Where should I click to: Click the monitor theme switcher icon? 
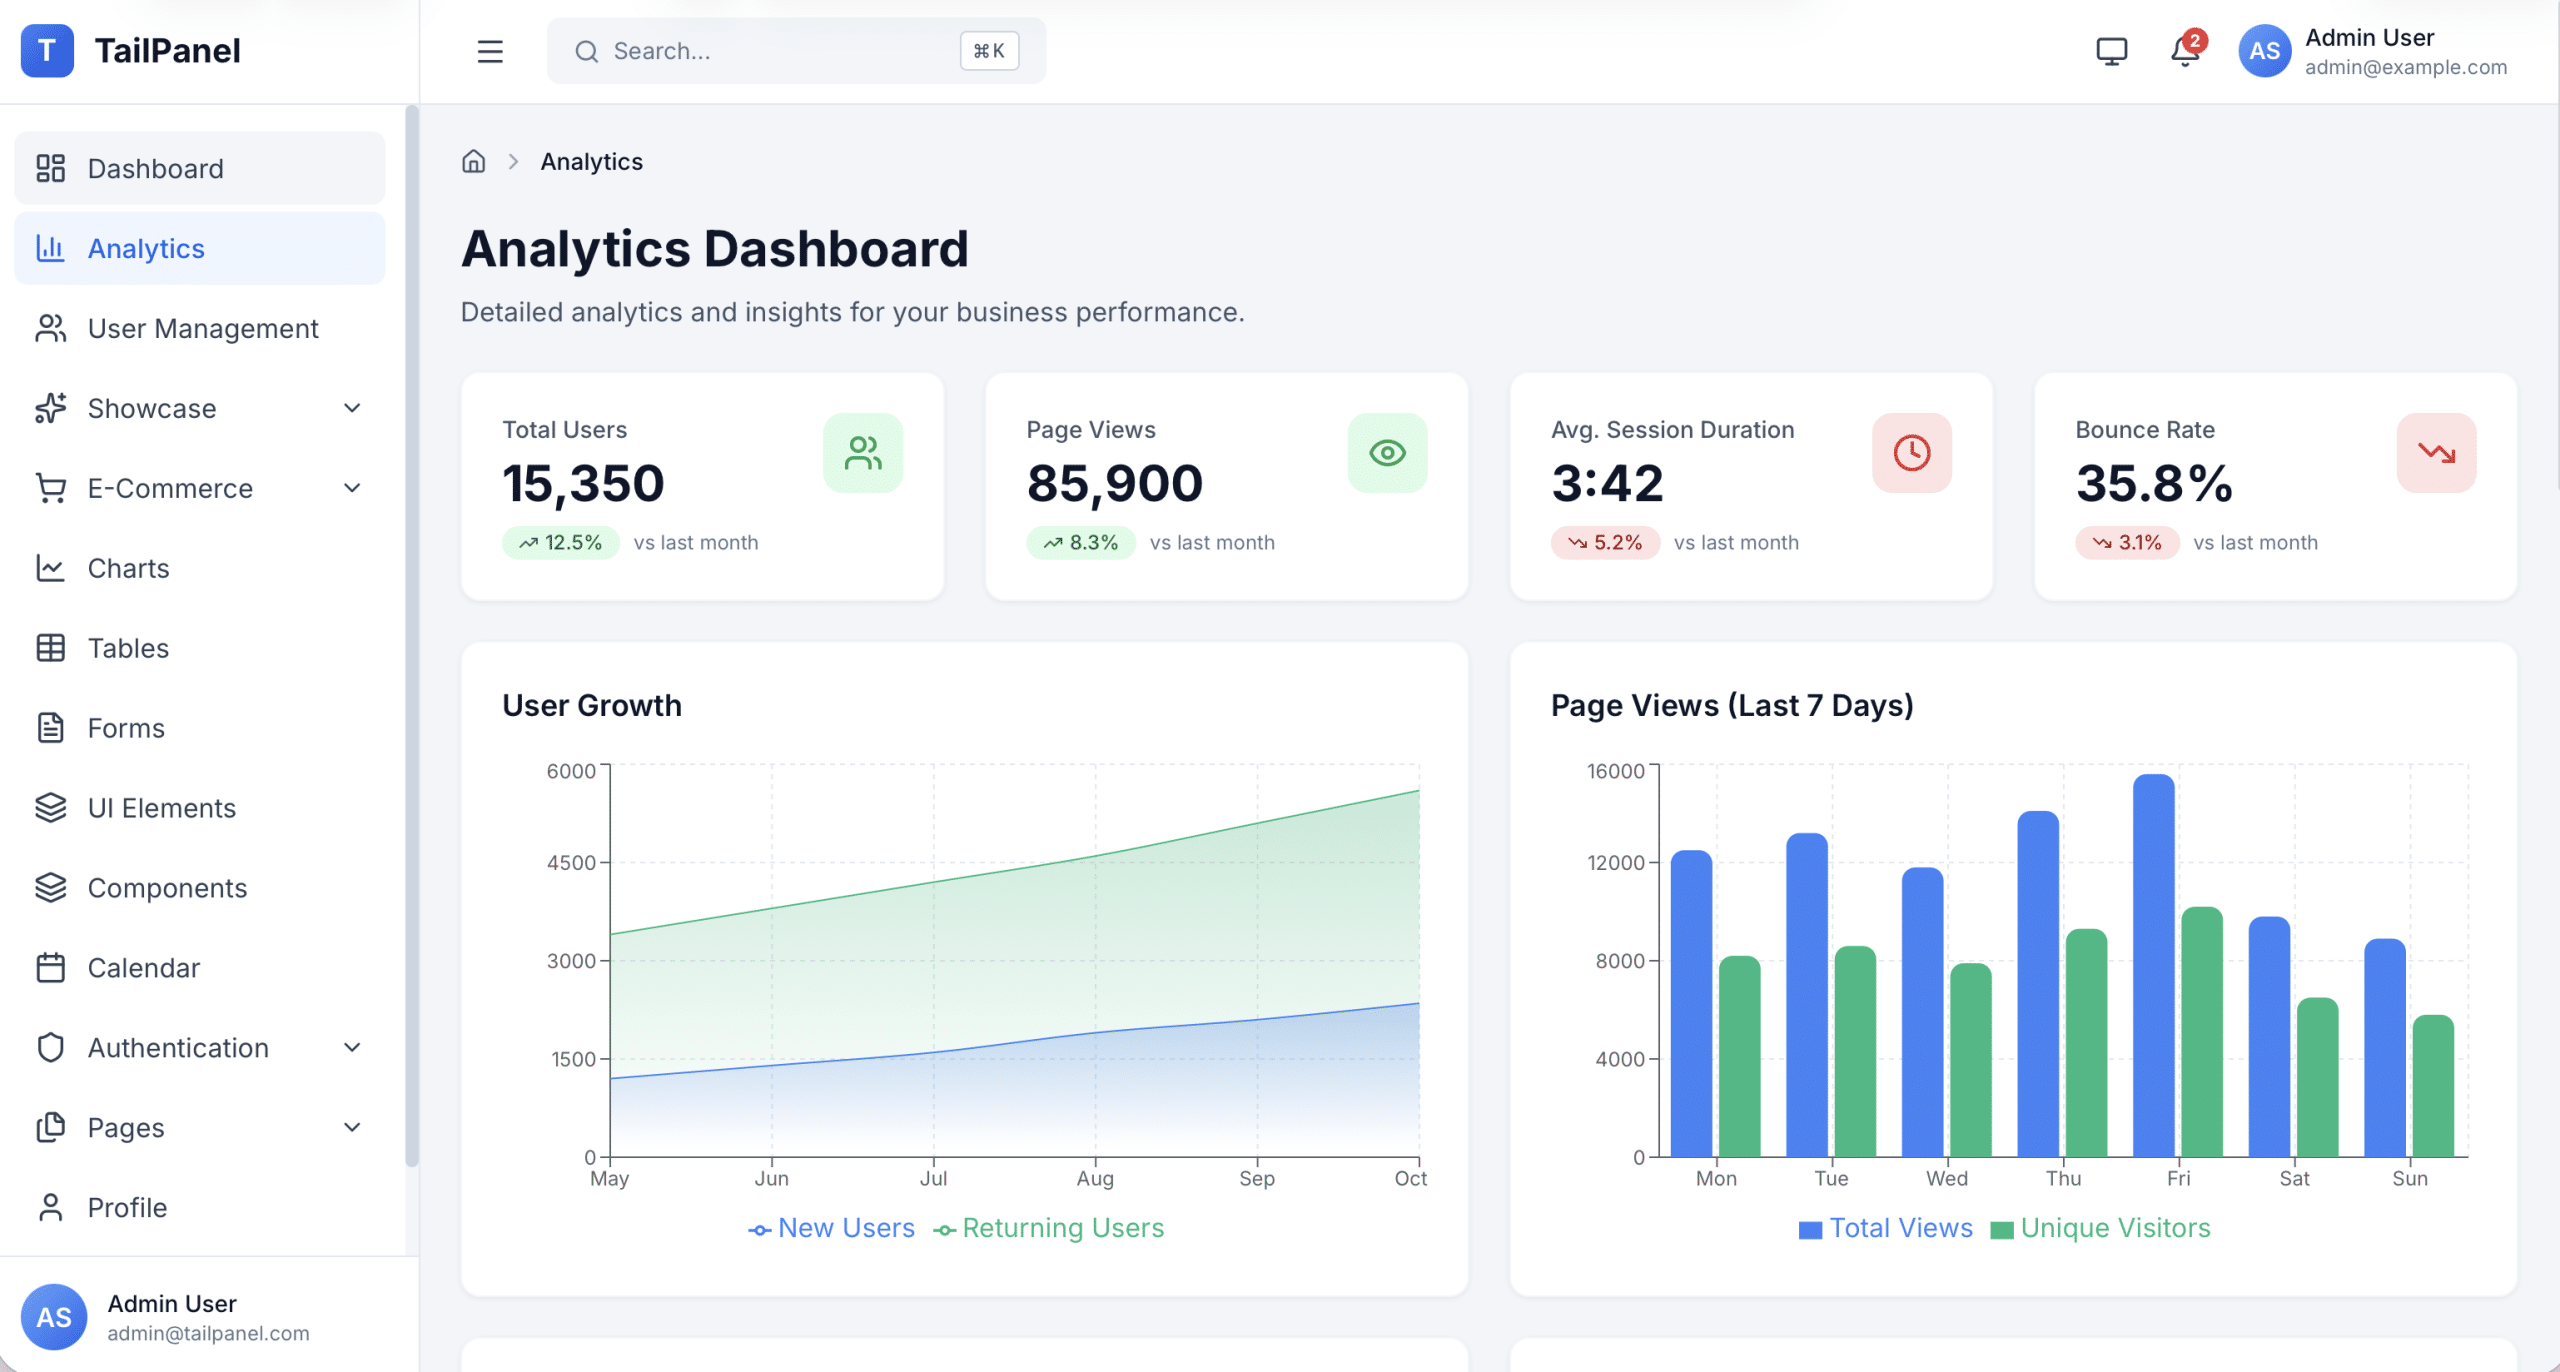point(2111,51)
